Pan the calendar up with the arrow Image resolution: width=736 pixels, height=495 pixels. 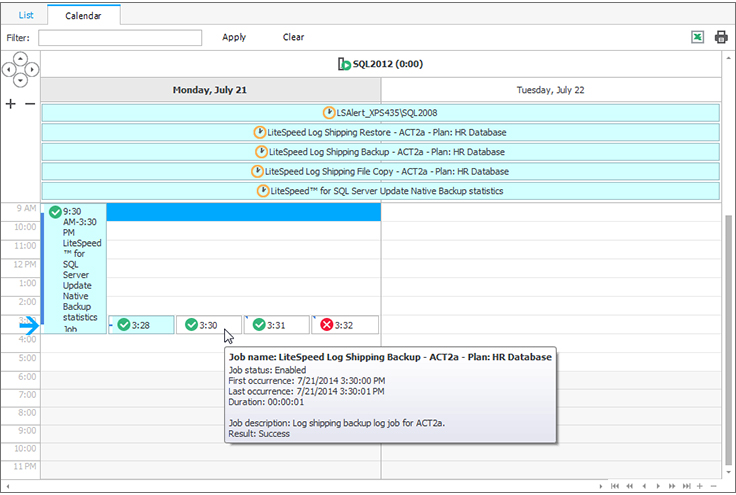pyautogui.click(x=20, y=59)
